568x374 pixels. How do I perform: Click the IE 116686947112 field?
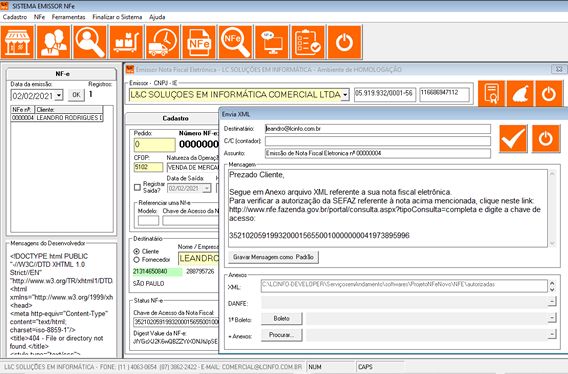point(444,94)
